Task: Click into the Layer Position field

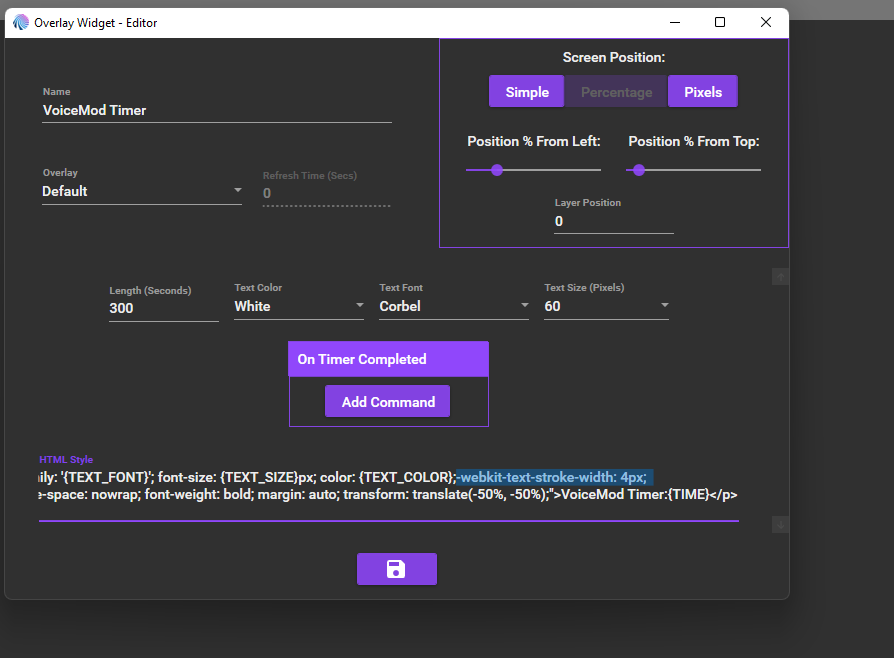Action: tap(613, 222)
